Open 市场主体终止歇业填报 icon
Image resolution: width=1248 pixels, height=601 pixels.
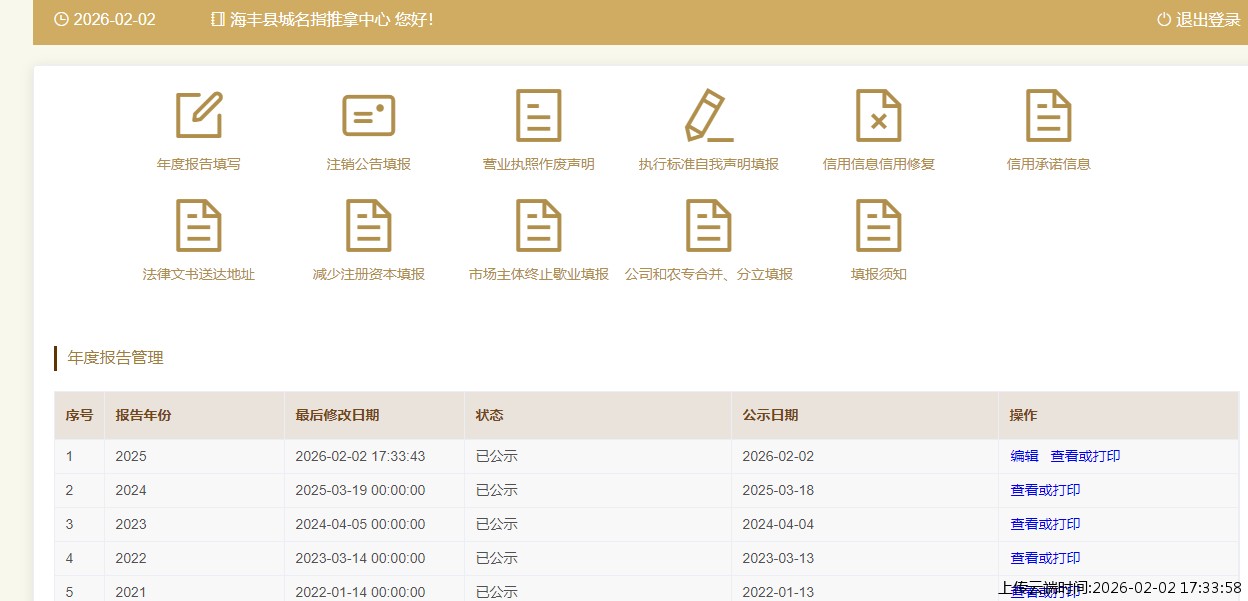coord(538,226)
